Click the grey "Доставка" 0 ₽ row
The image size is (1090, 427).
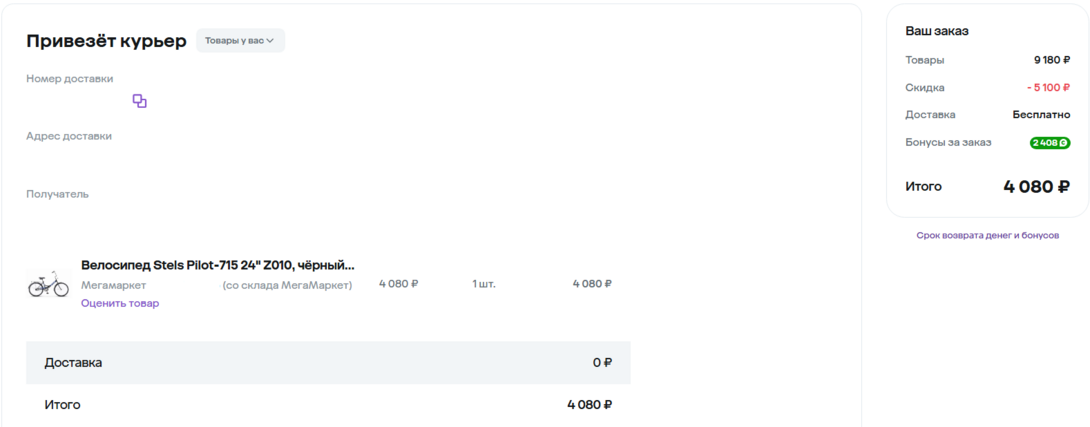328,362
